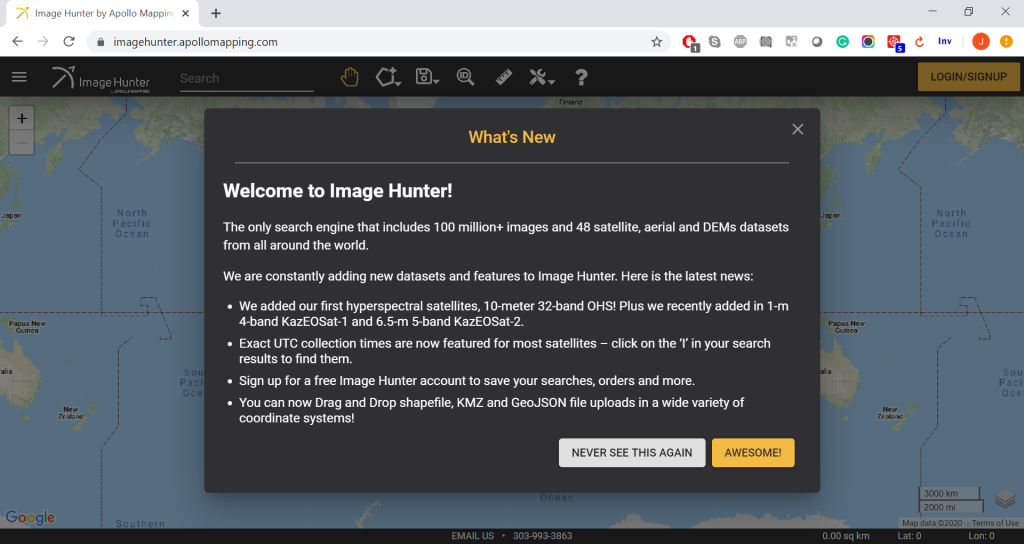This screenshot has height=544, width=1024.
Task: Click the 'What's New' dialog title
Action: 512,137
